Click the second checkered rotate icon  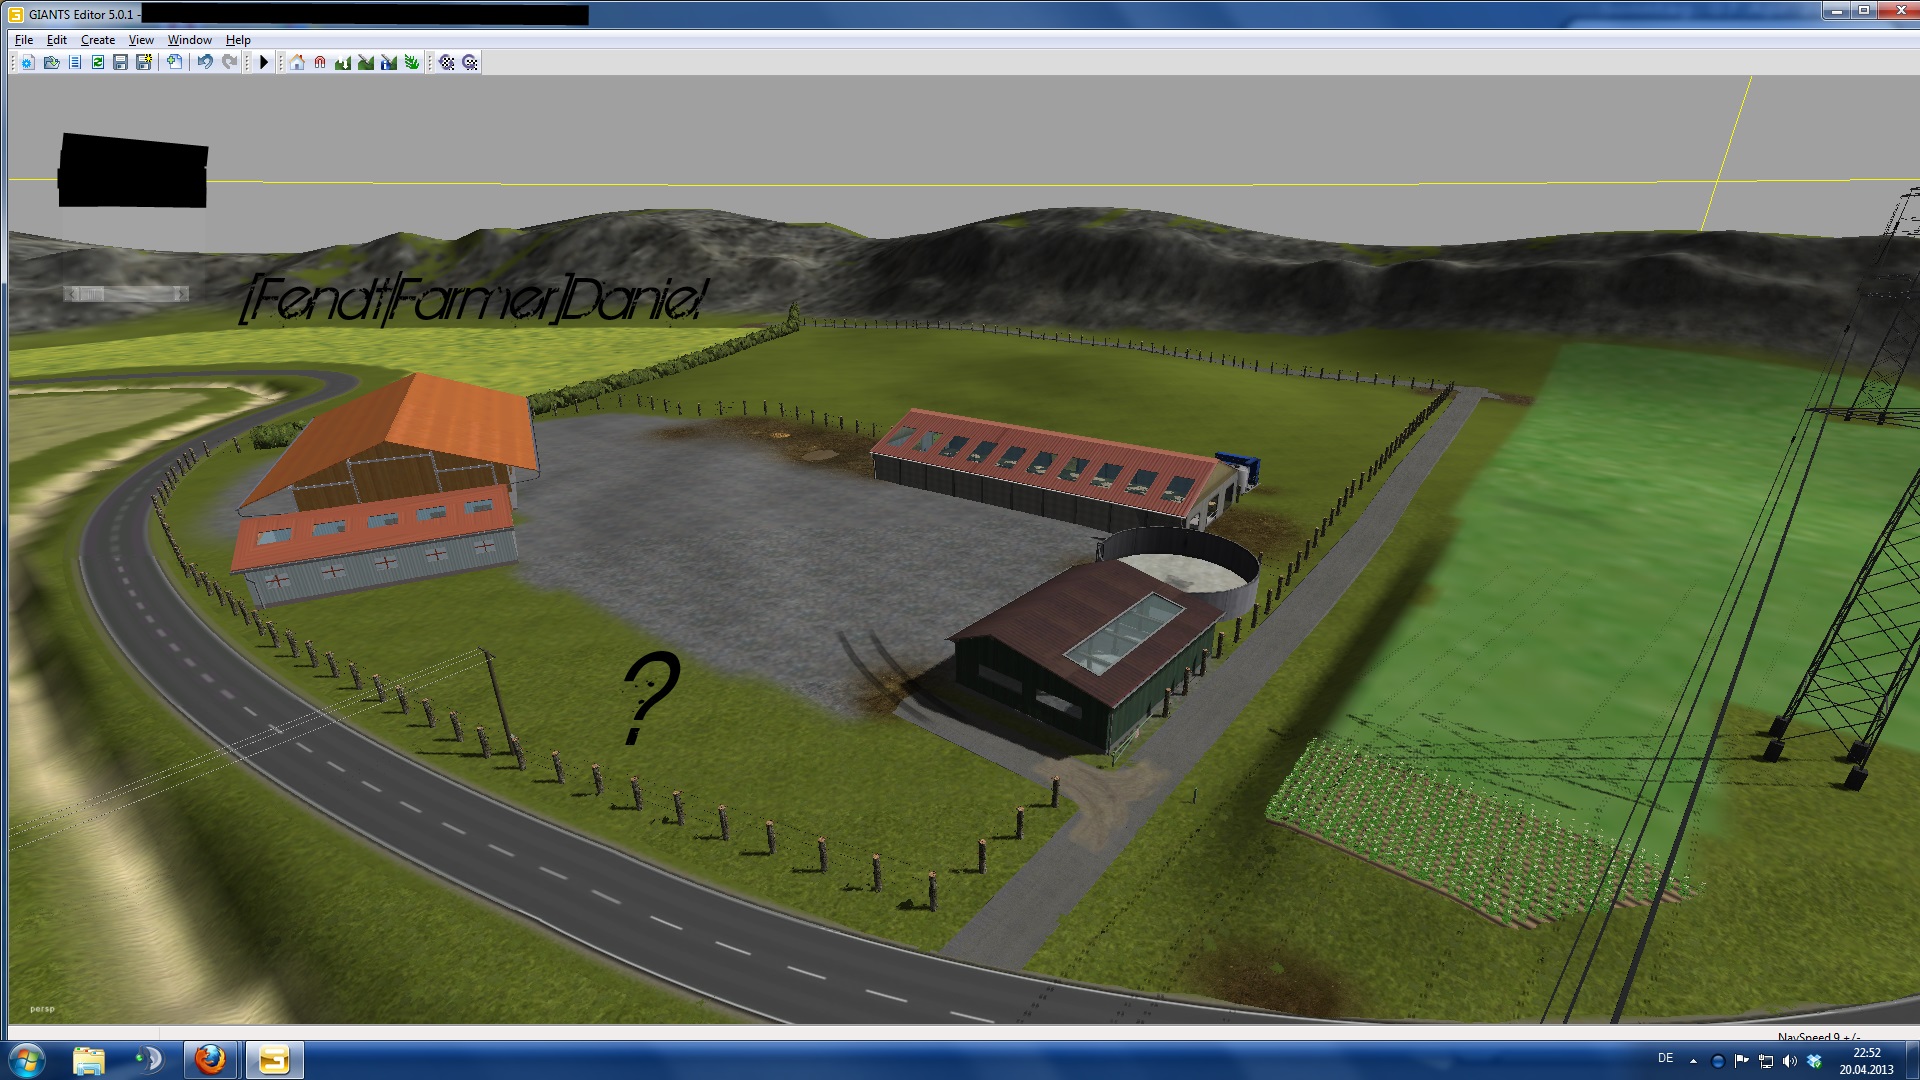[x=470, y=63]
